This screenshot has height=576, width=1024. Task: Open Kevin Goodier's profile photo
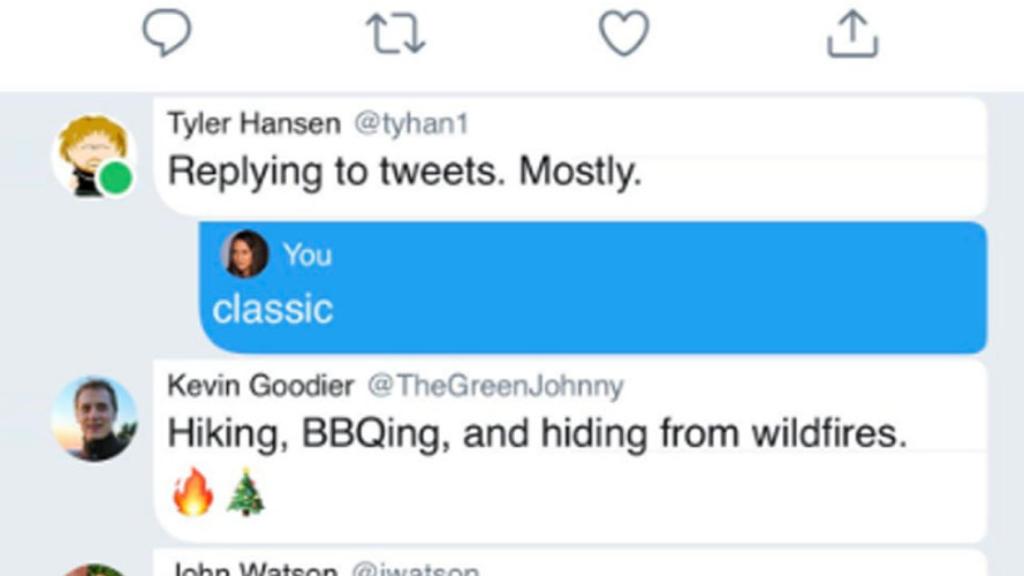[94, 418]
